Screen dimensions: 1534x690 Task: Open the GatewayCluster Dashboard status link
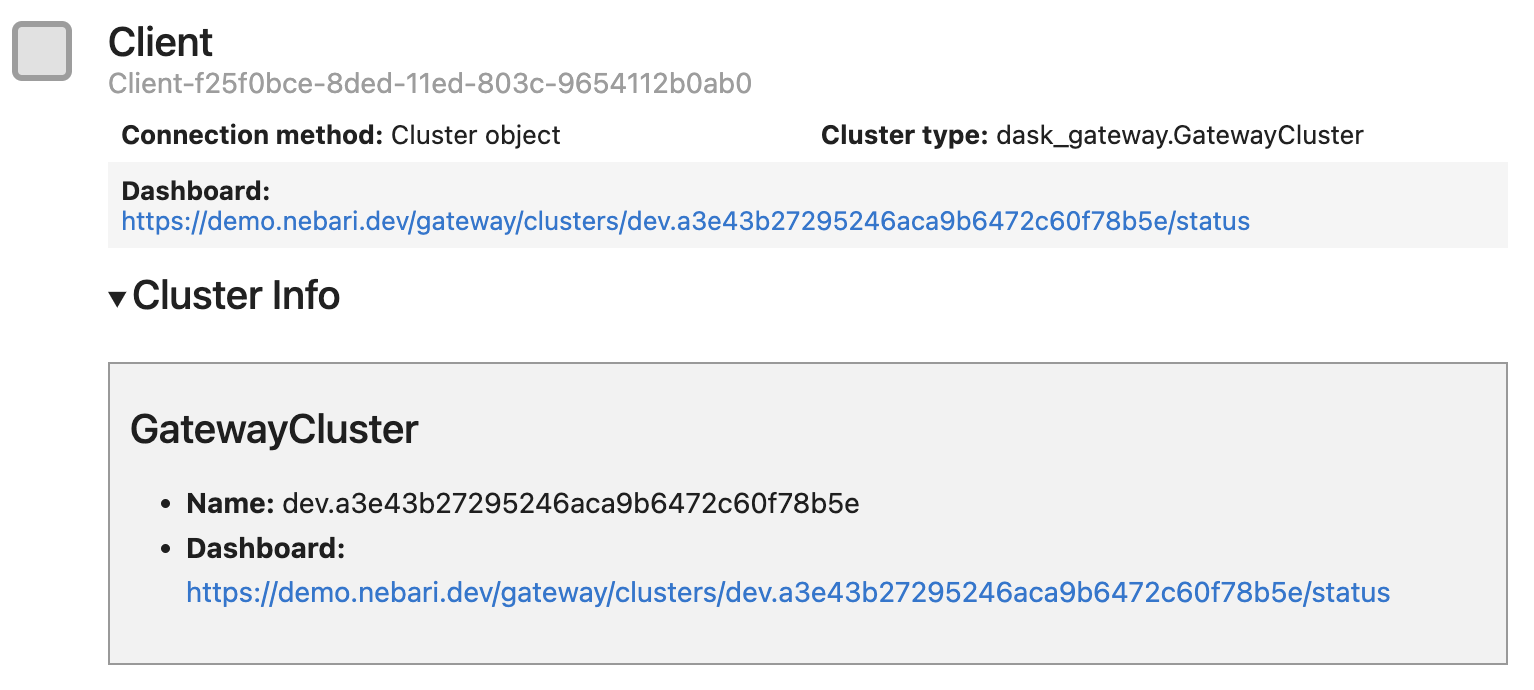coord(786,592)
